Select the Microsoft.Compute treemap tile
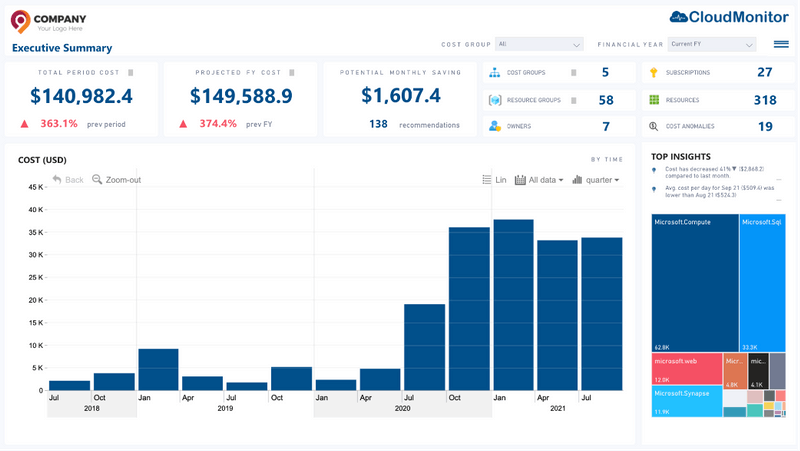 (x=695, y=283)
